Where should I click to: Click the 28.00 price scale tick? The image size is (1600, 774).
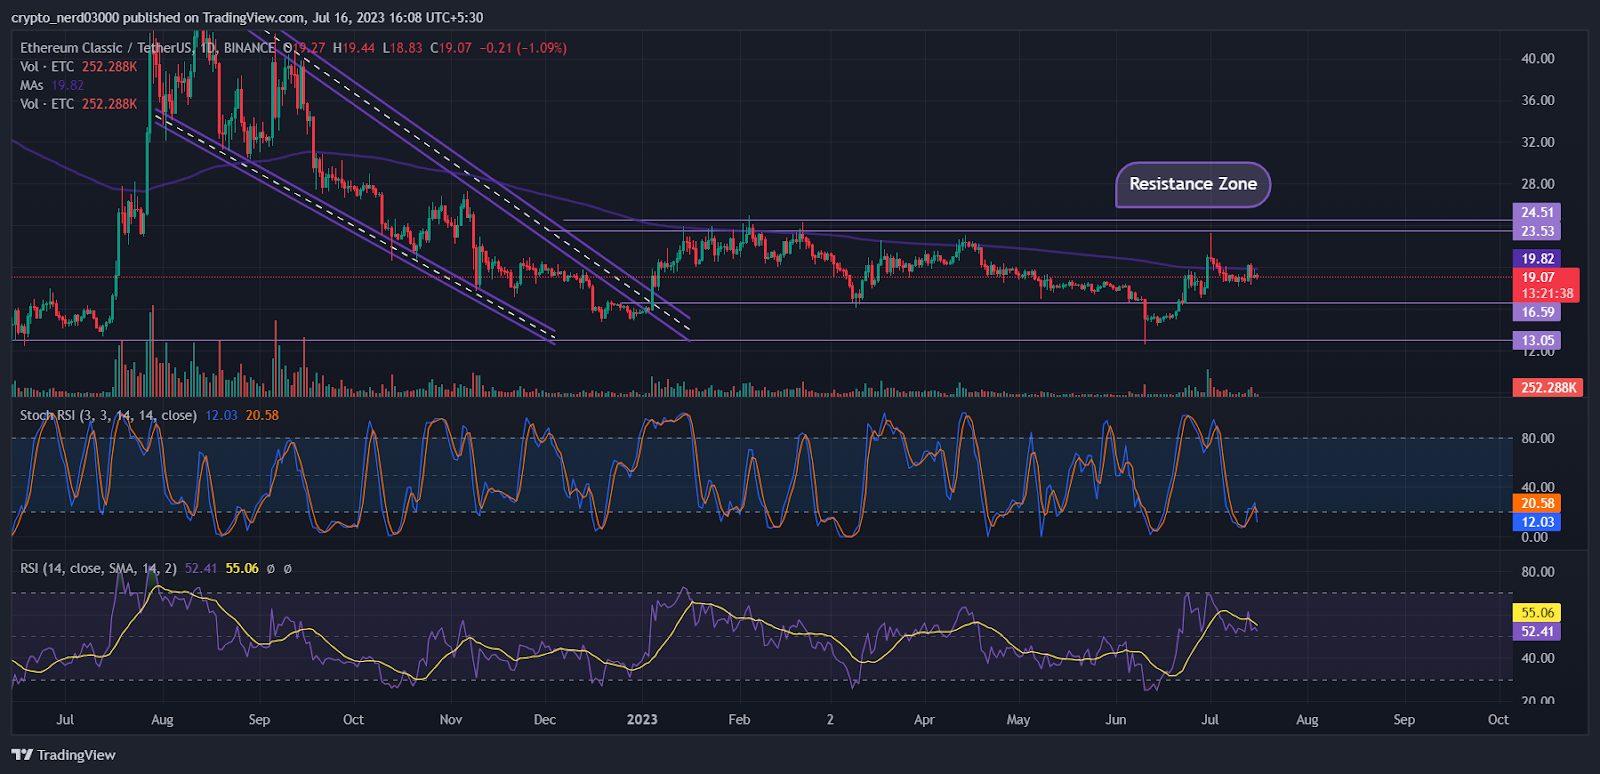point(1538,184)
